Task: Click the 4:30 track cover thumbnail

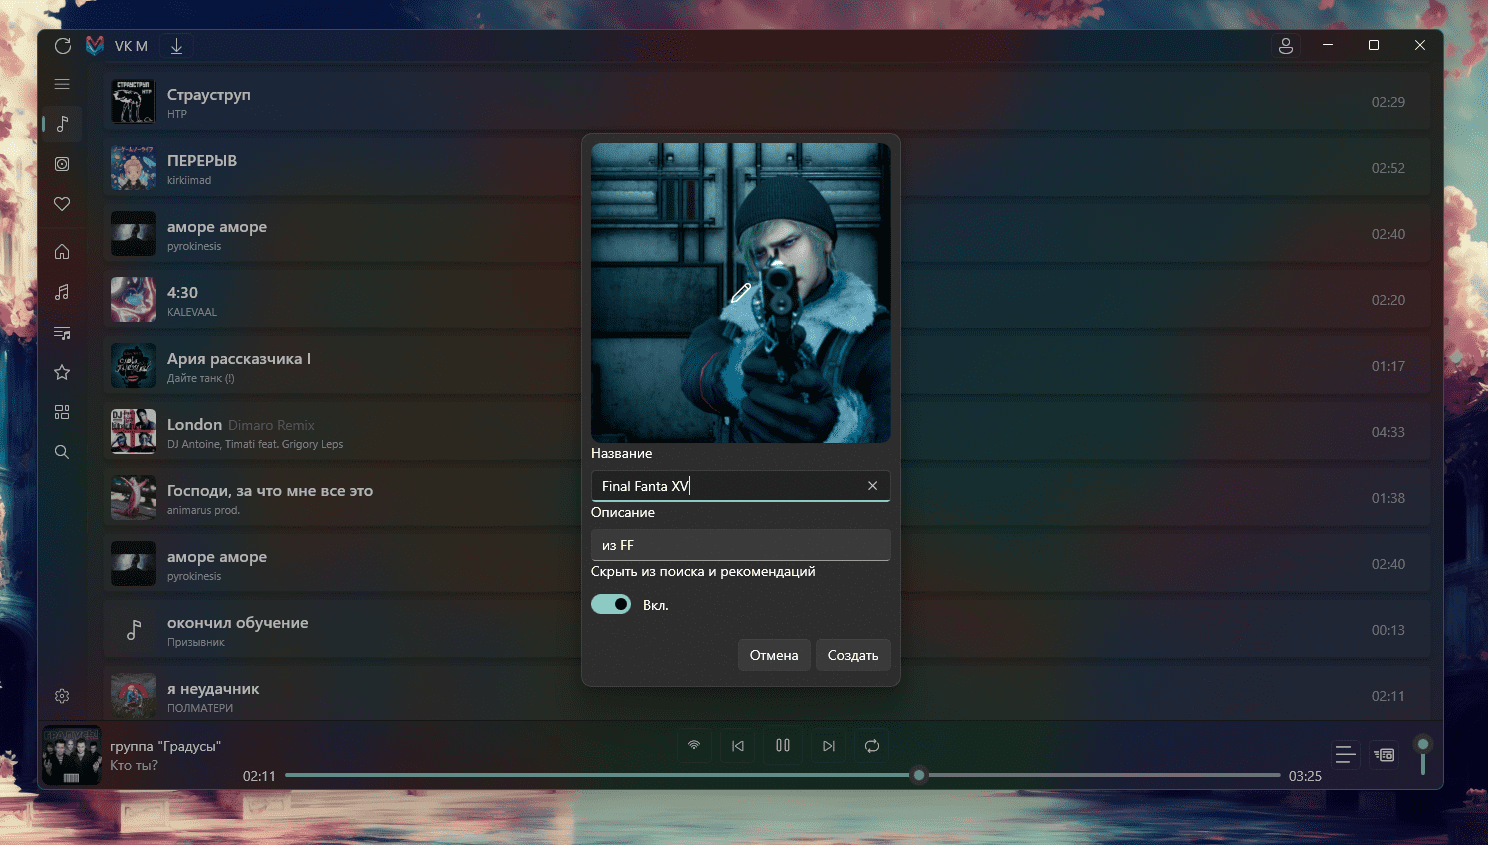Action: click(133, 300)
